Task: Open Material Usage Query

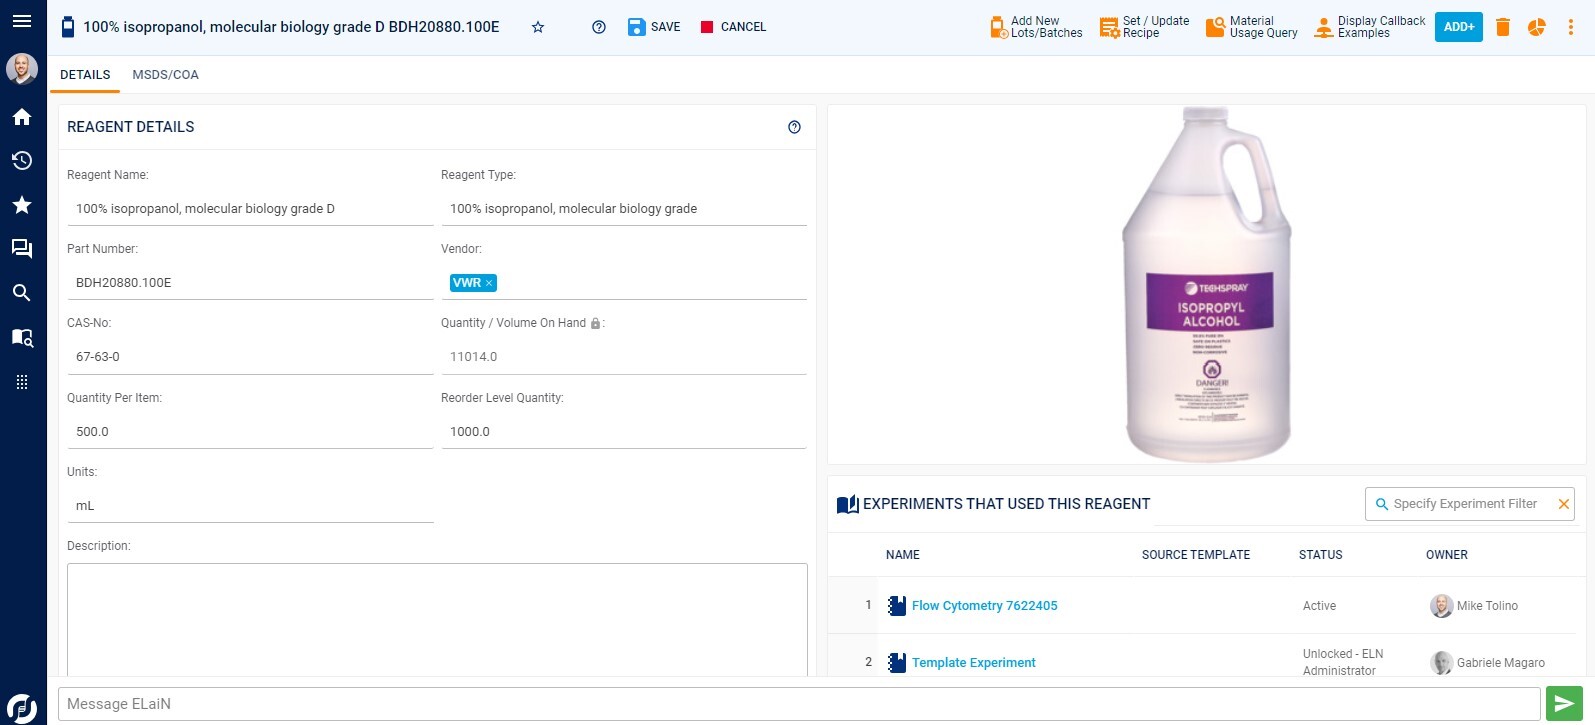Action: pyautogui.click(x=1252, y=27)
